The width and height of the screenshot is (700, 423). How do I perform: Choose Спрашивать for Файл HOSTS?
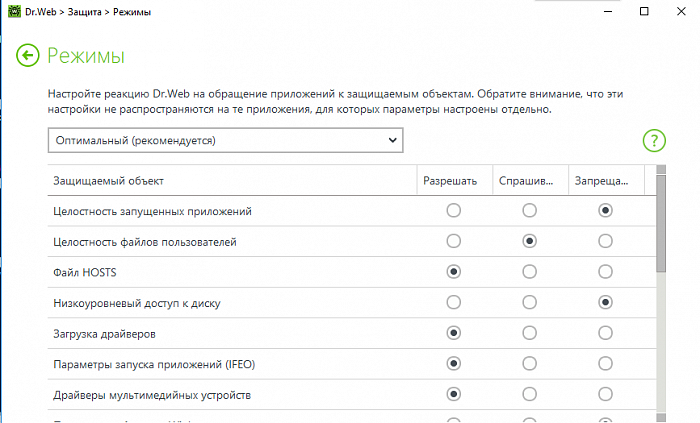pos(529,272)
